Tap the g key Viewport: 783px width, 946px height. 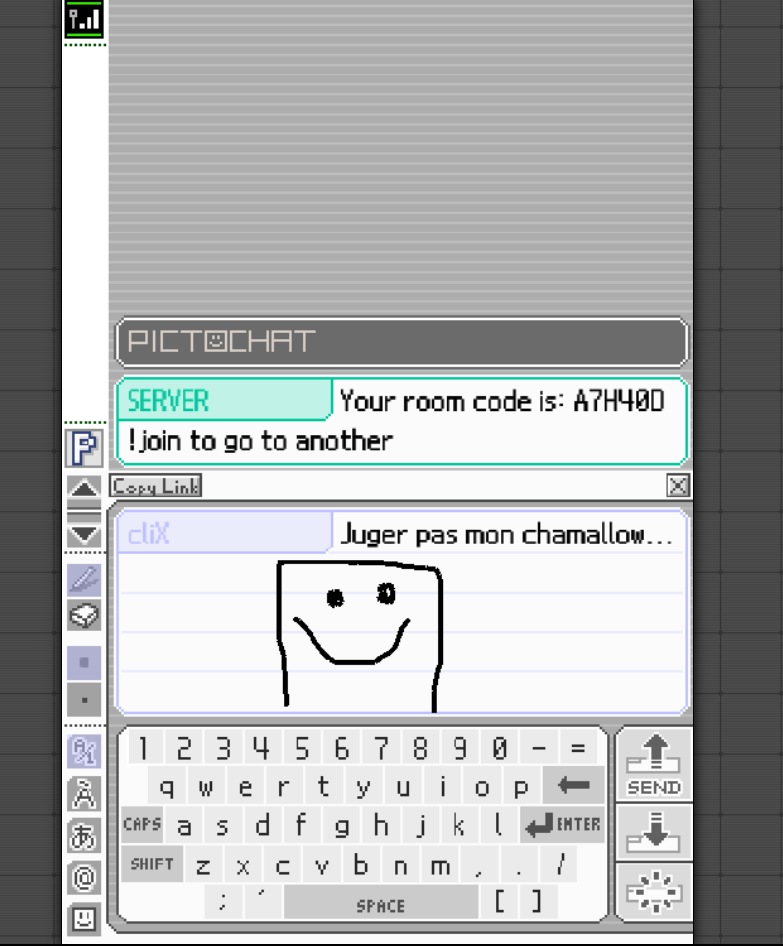[341, 825]
